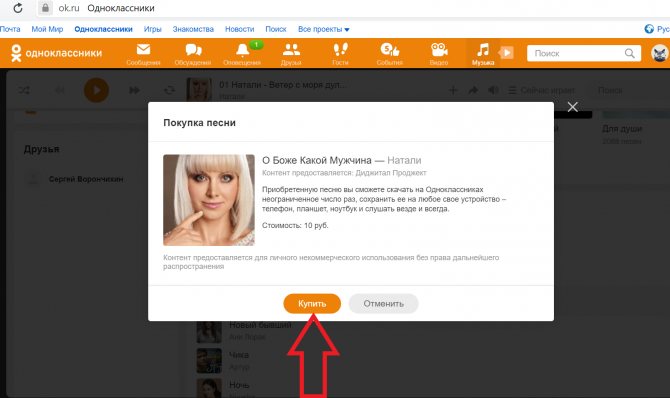Viewport: 670px width, 398px height.
Task: Close the Покупка песни dialog with the X
Action: 573,107
